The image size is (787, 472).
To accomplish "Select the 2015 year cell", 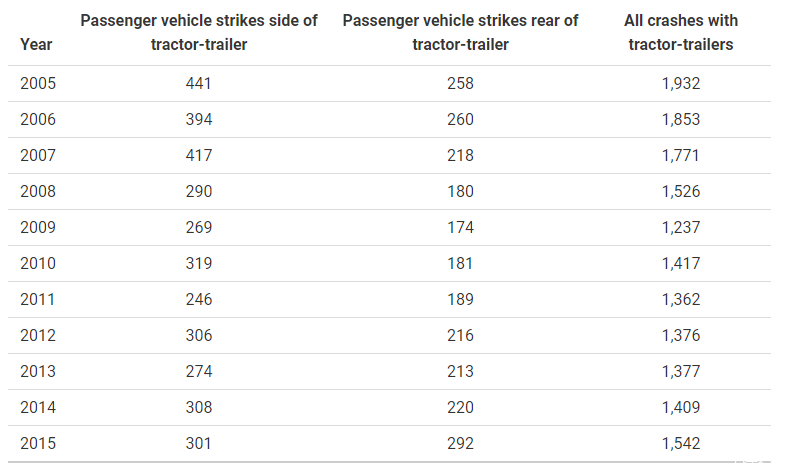I will 38,444.
